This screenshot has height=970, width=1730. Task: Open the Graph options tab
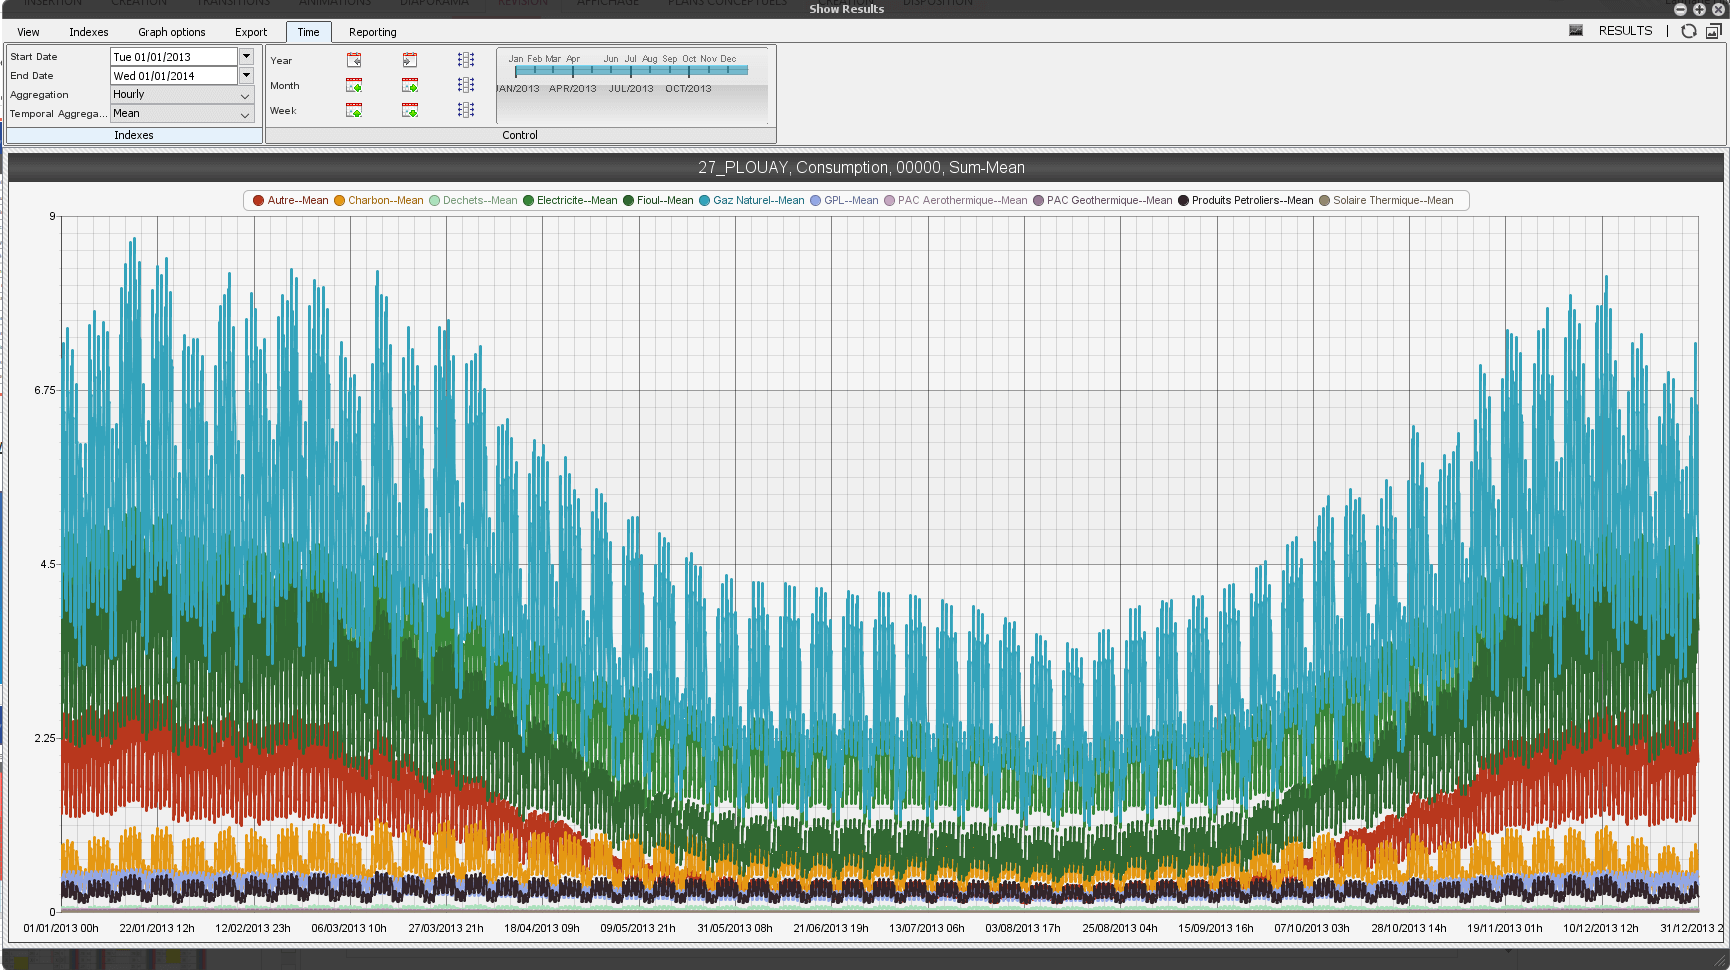[172, 32]
